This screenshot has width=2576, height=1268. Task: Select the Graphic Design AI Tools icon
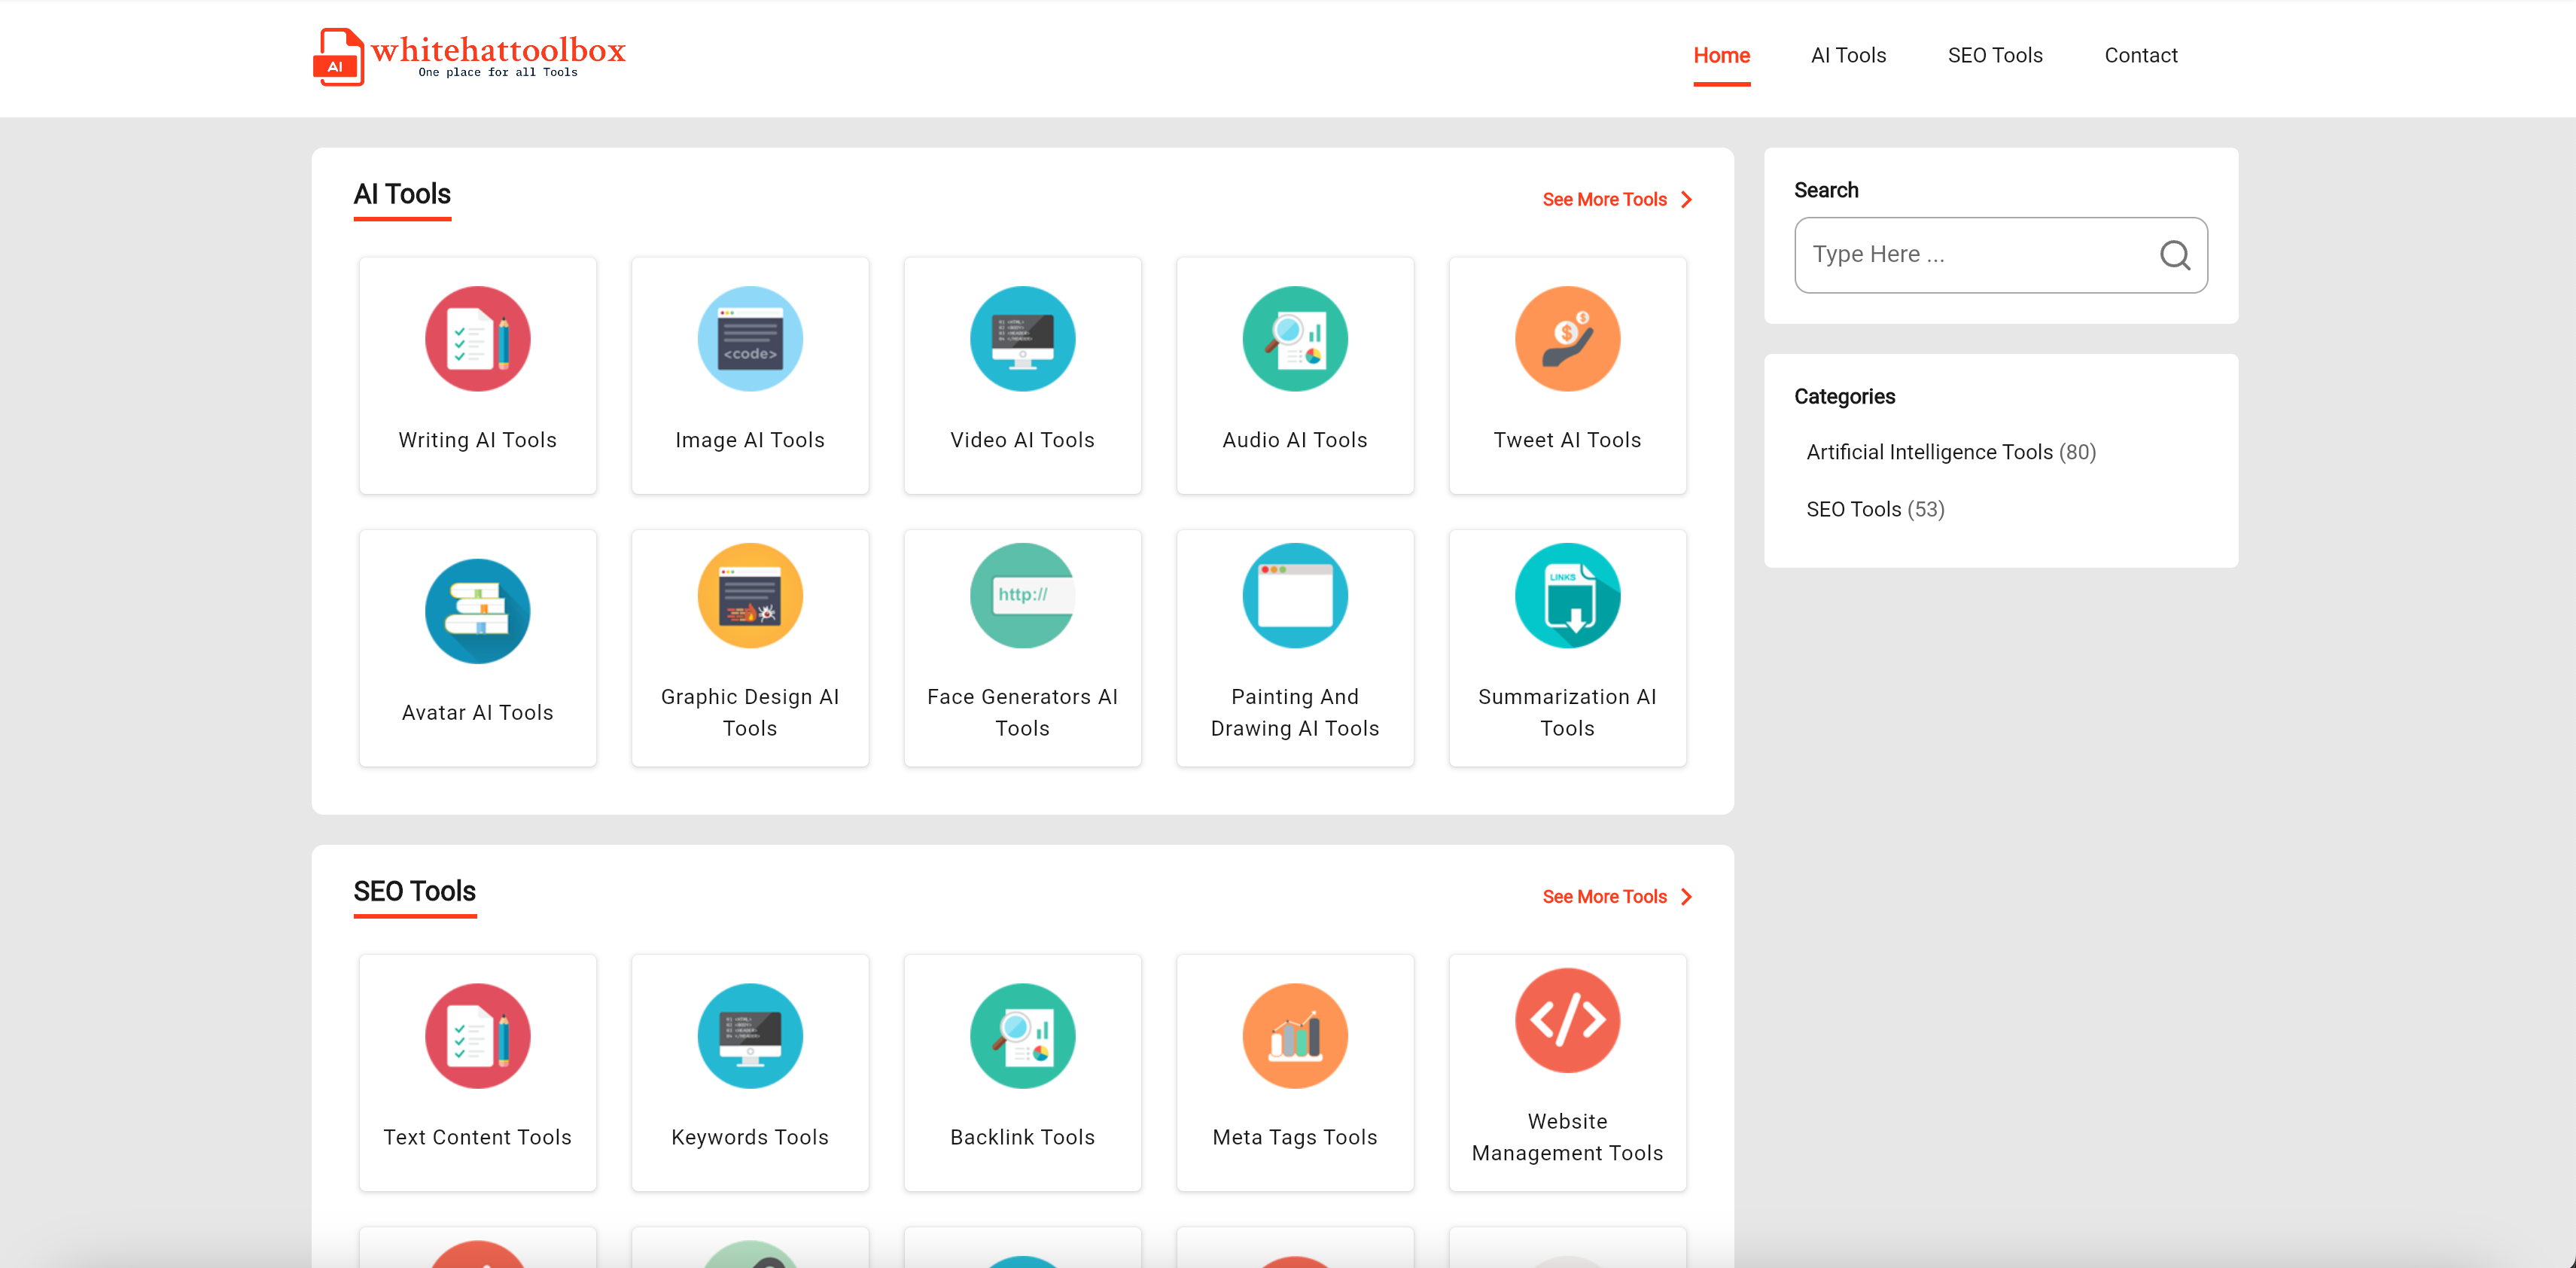749,596
